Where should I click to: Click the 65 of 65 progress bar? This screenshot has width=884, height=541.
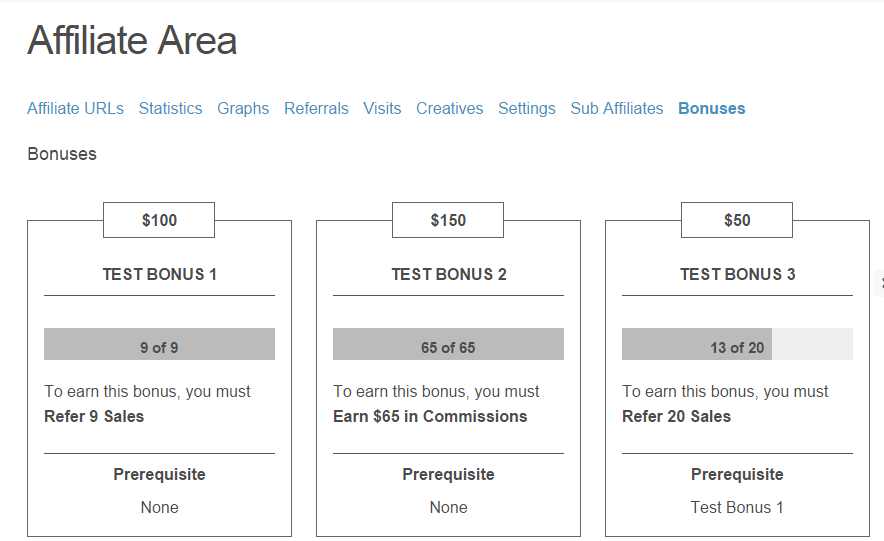(x=448, y=345)
